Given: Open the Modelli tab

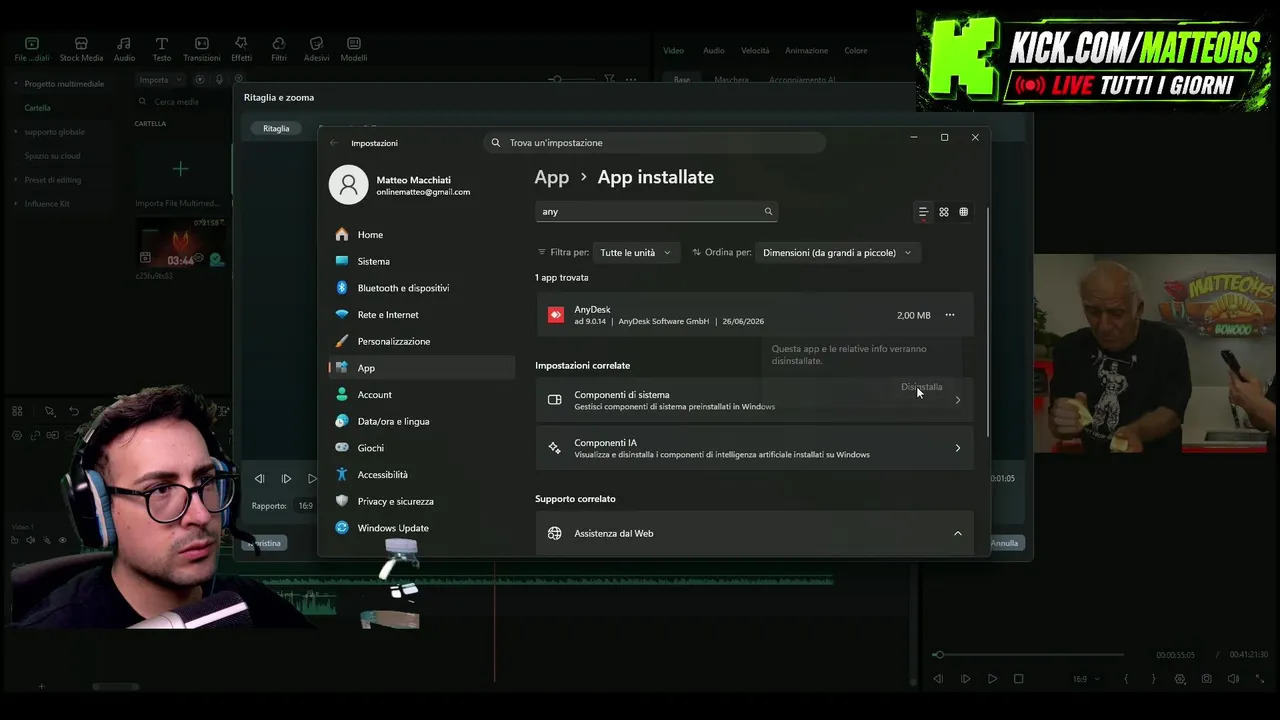Looking at the screenshot, I should 354,50.
